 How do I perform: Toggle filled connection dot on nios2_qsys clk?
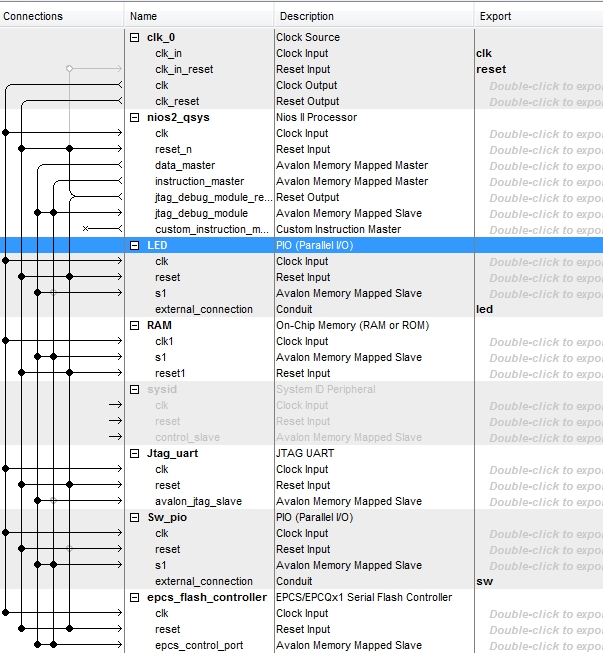(5, 133)
